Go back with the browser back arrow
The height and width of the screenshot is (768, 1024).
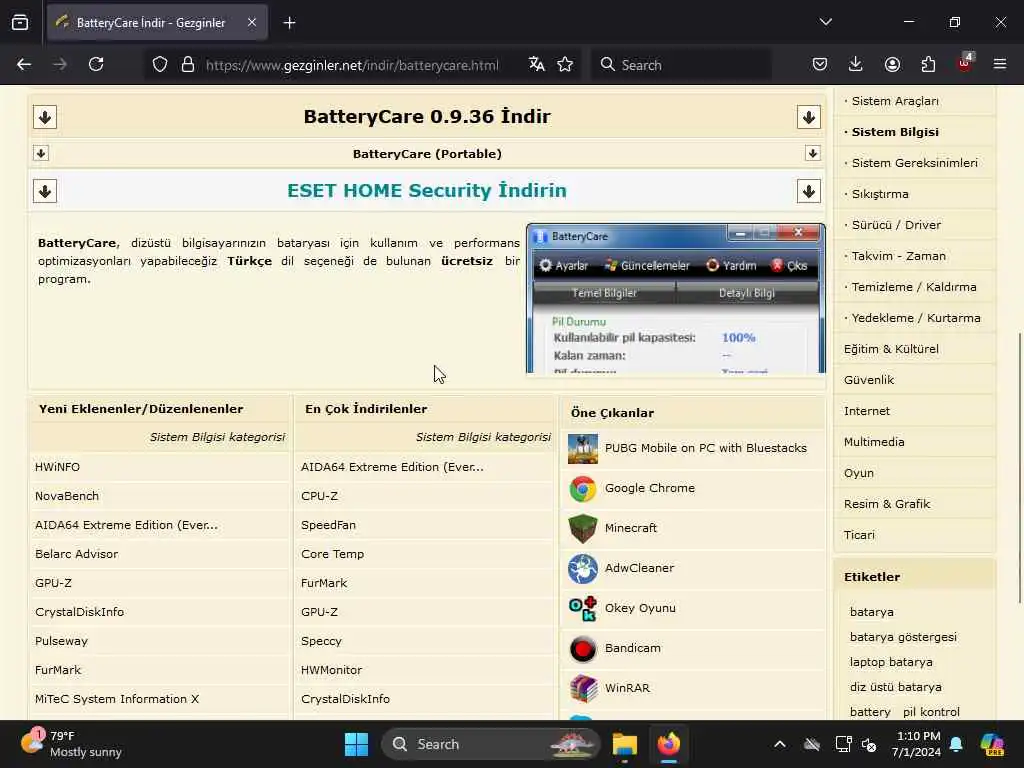24,65
